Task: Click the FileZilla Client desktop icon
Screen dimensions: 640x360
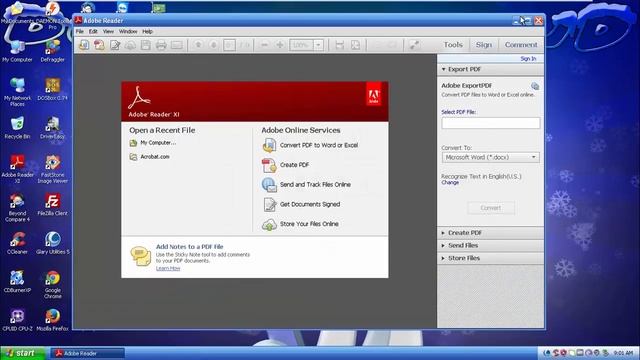Action: [53, 204]
